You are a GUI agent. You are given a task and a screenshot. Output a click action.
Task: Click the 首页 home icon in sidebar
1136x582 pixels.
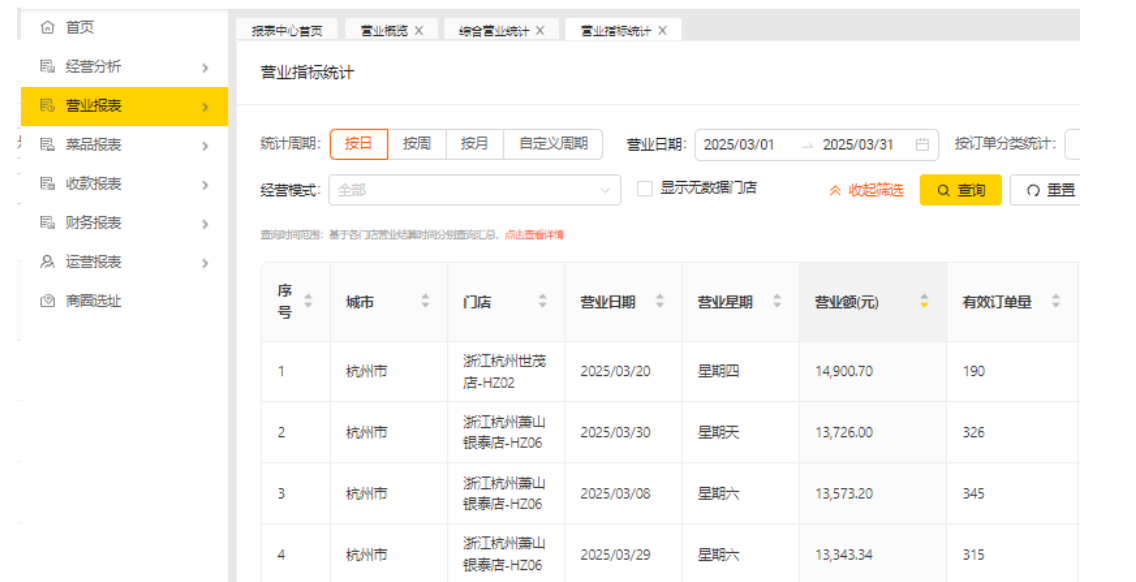pyautogui.click(x=47, y=28)
